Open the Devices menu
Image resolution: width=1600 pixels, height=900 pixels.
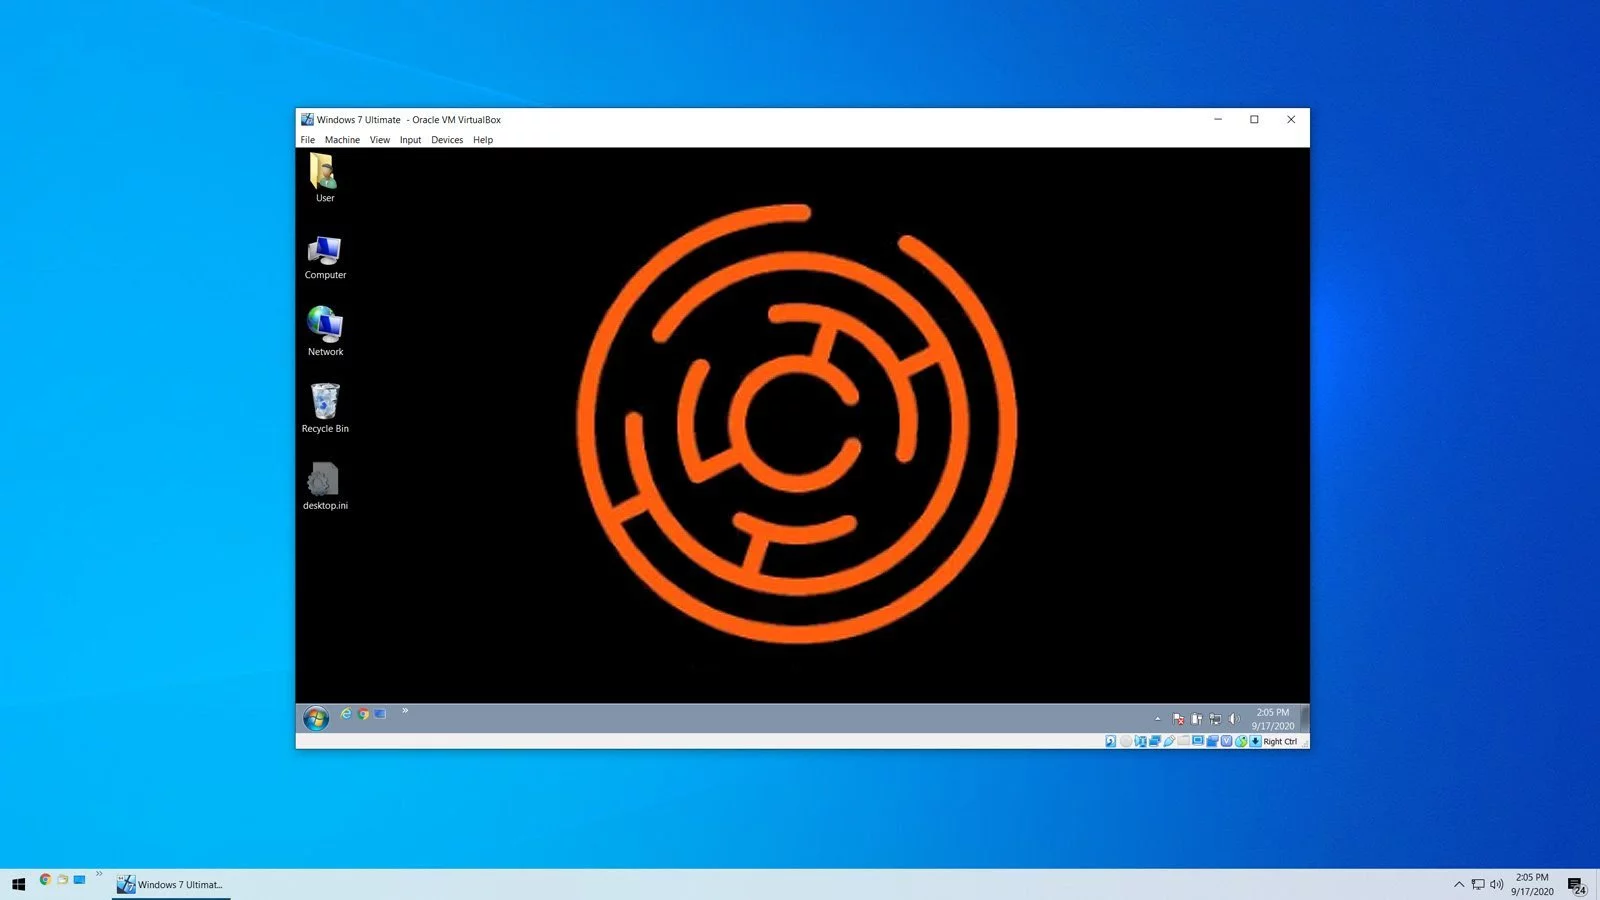[x=447, y=140]
